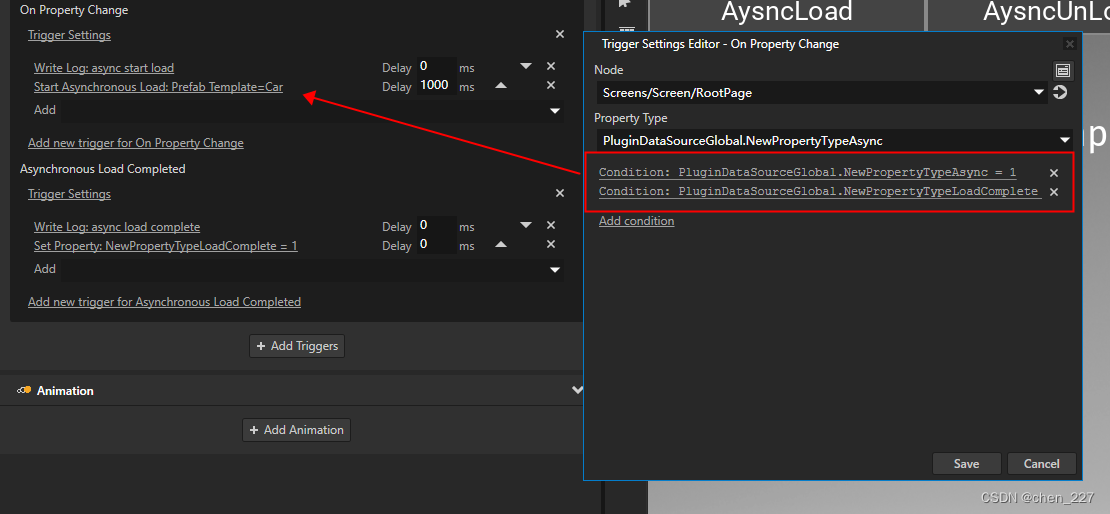Remove the NewPropertyTypeAsync = 1 condition
Image resolution: width=1110 pixels, height=514 pixels.
click(x=1053, y=173)
